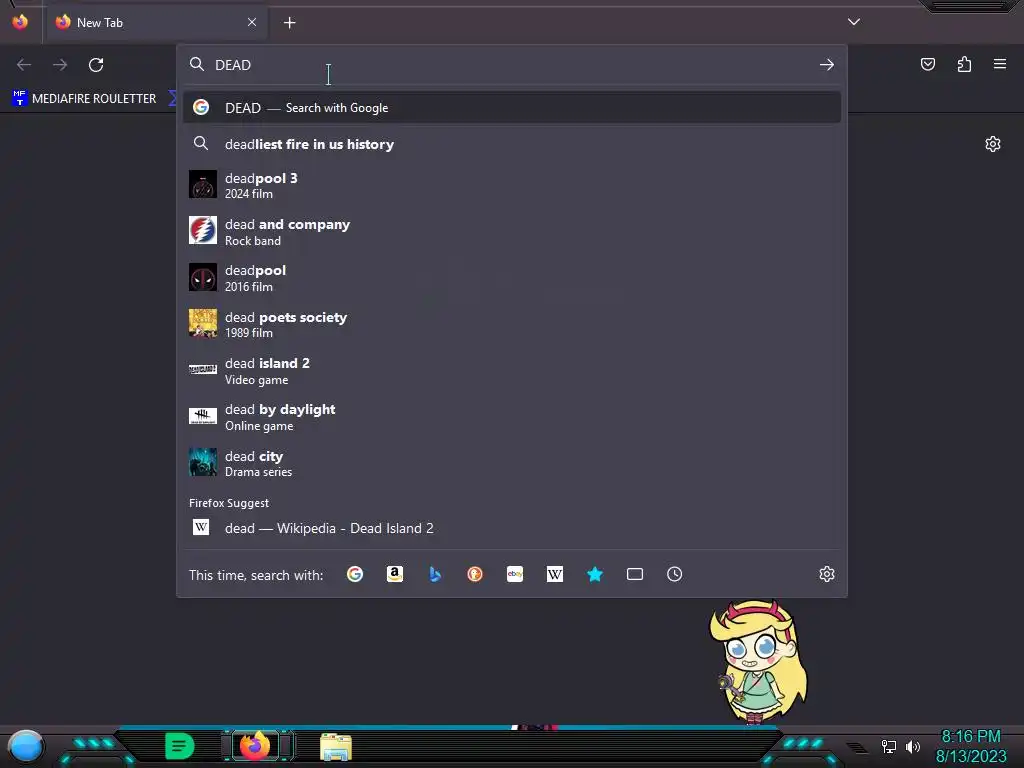Go back one page

click(x=24, y=65)
